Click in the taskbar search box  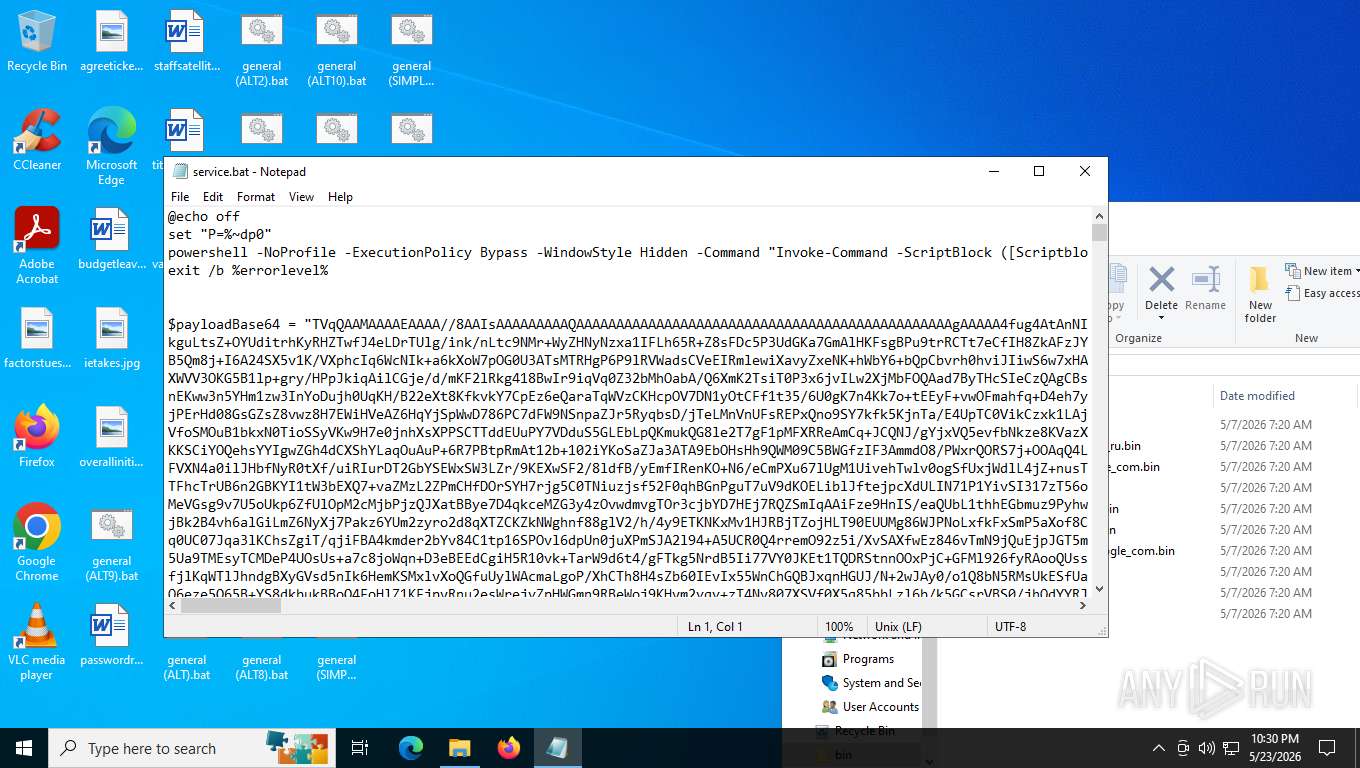tap(190, 748)
